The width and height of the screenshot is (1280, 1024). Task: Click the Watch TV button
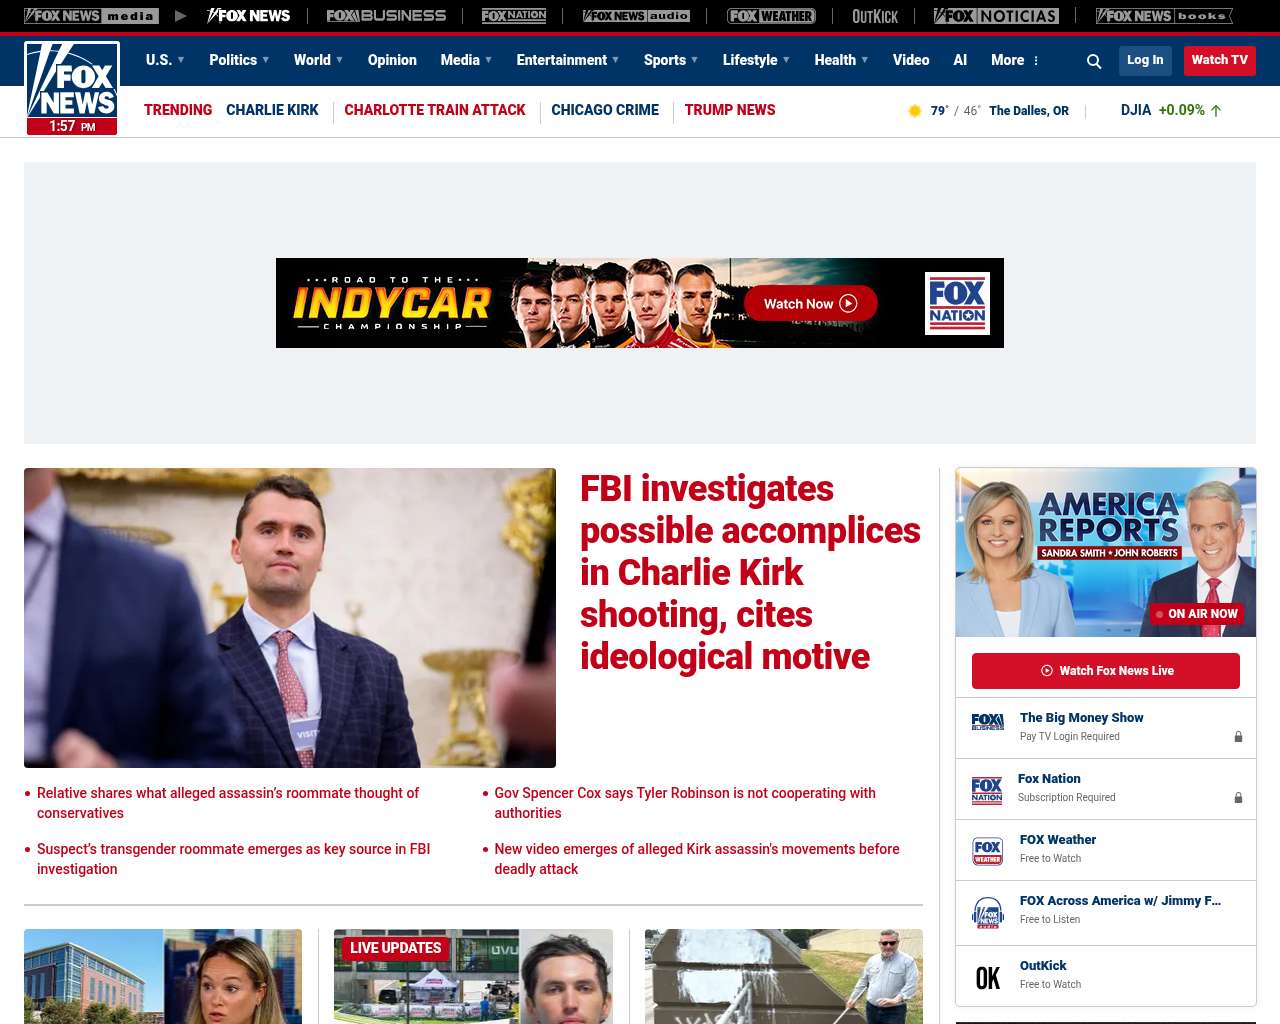pos(1219,60)
